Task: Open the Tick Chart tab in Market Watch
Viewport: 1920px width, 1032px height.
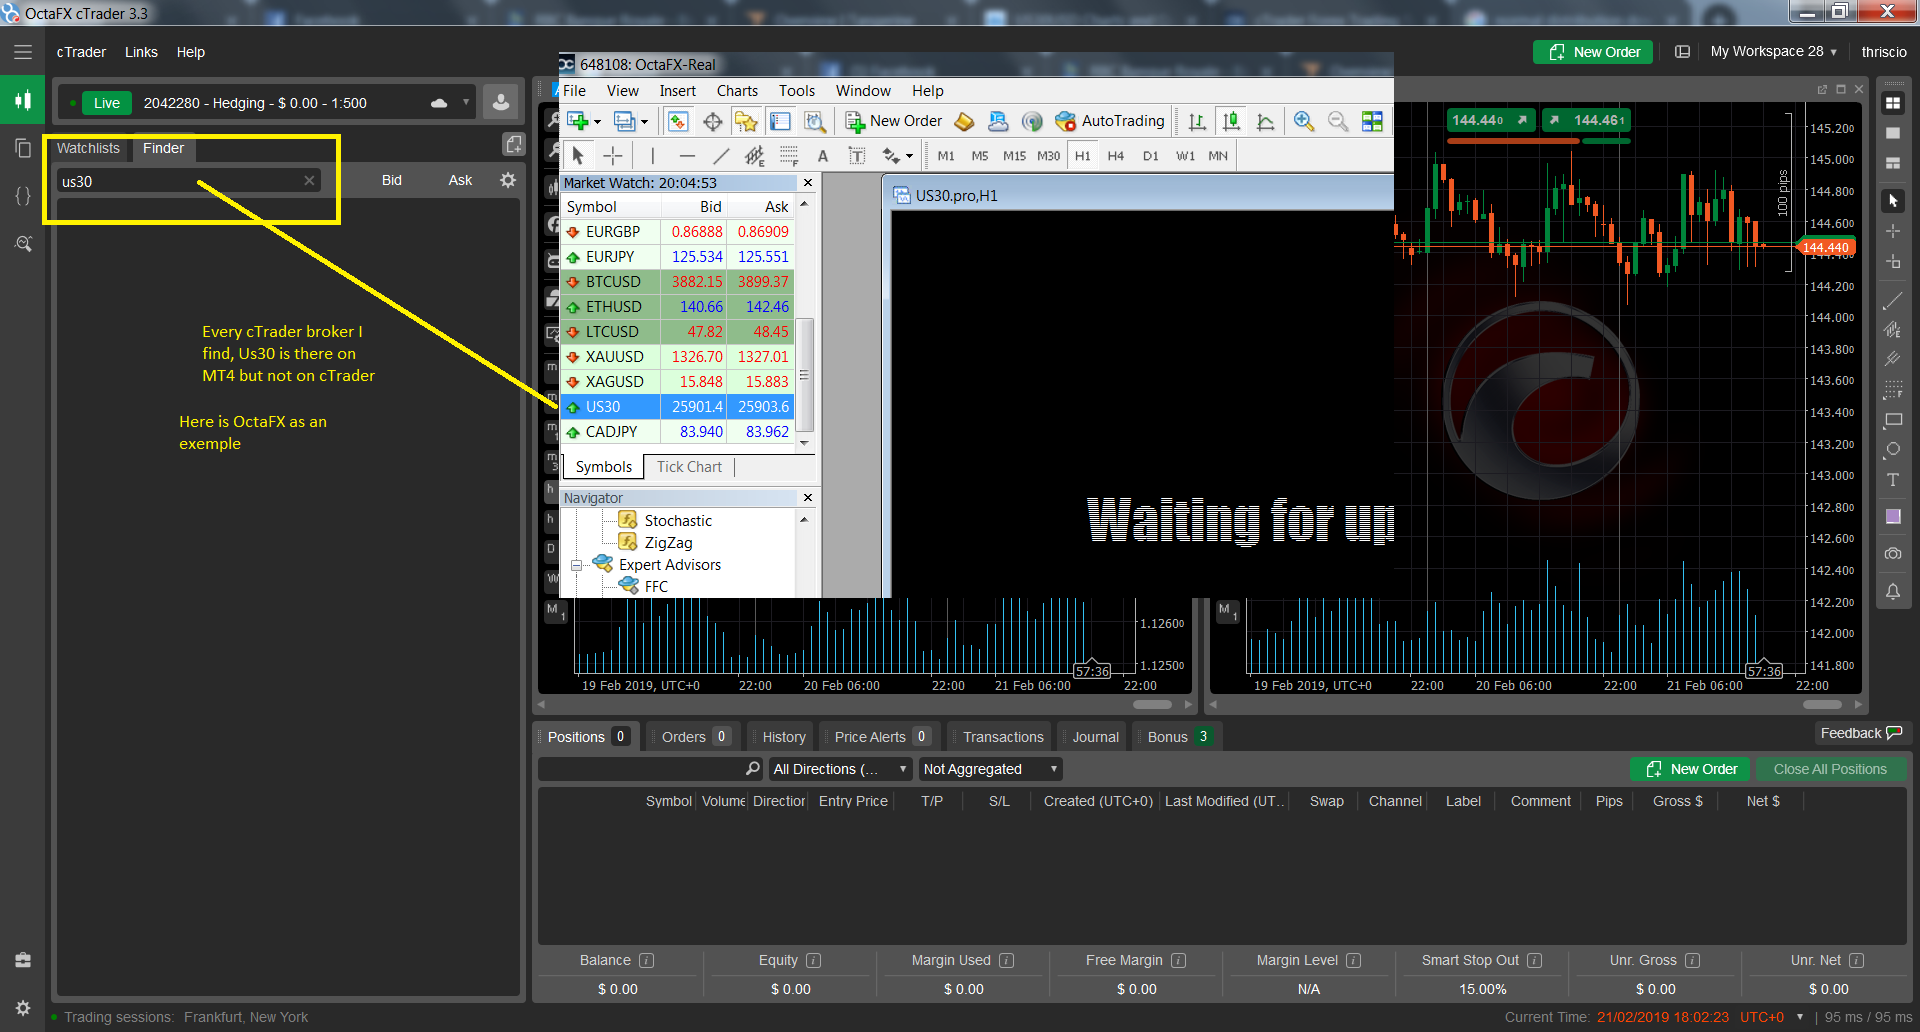Action: pos(689,467)
